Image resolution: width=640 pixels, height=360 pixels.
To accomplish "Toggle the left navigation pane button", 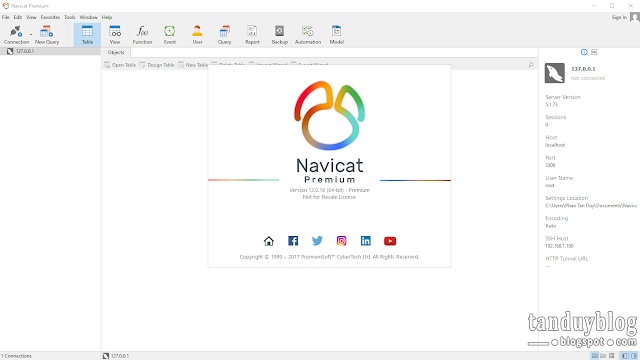I will pos(624,356).
